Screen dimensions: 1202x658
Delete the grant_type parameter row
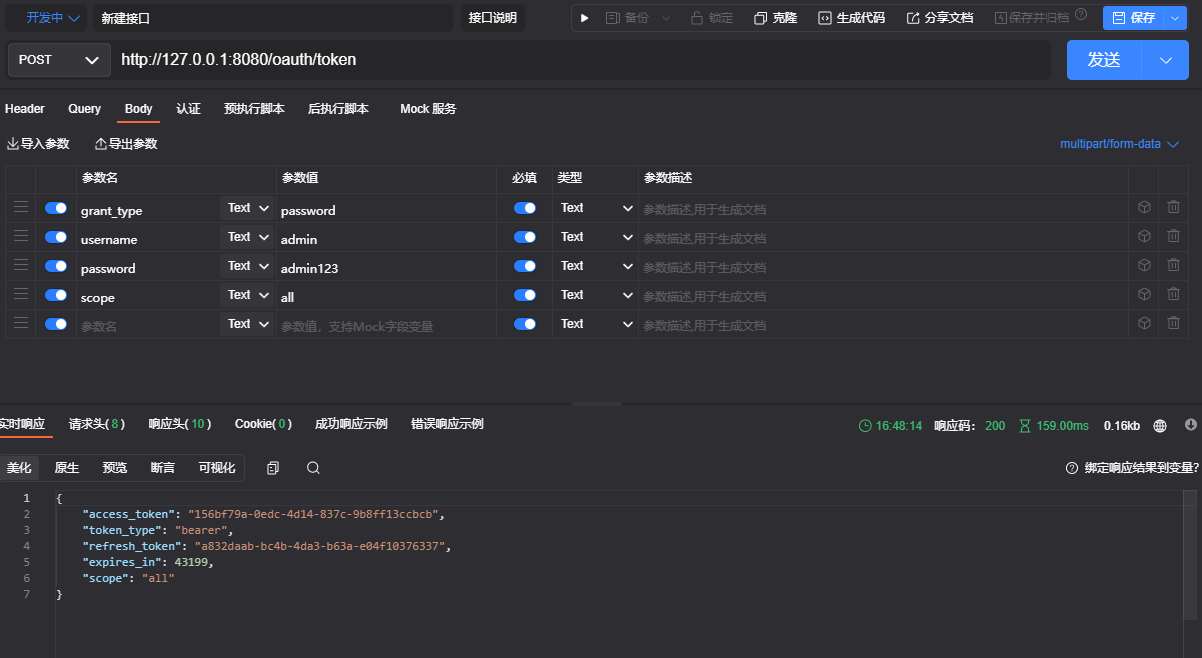coord(1173,208)
